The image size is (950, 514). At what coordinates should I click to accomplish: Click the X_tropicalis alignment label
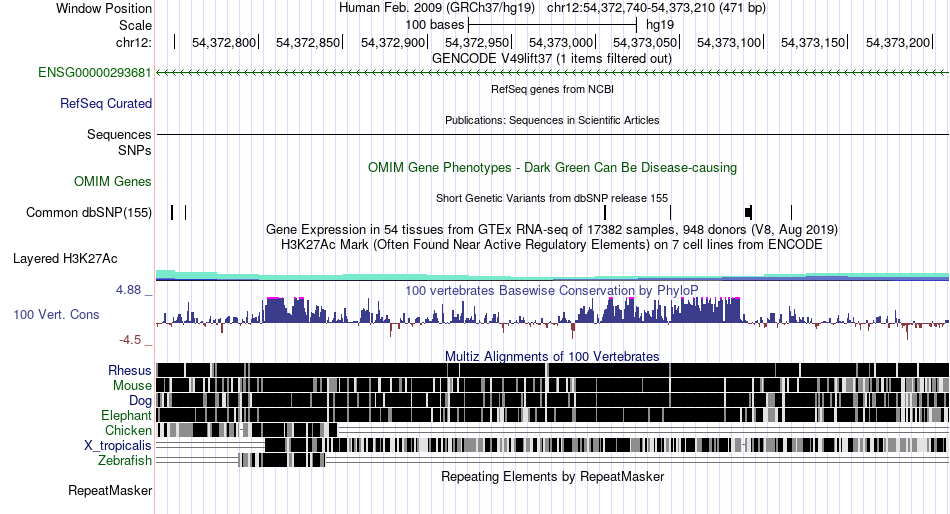point(118,446)
